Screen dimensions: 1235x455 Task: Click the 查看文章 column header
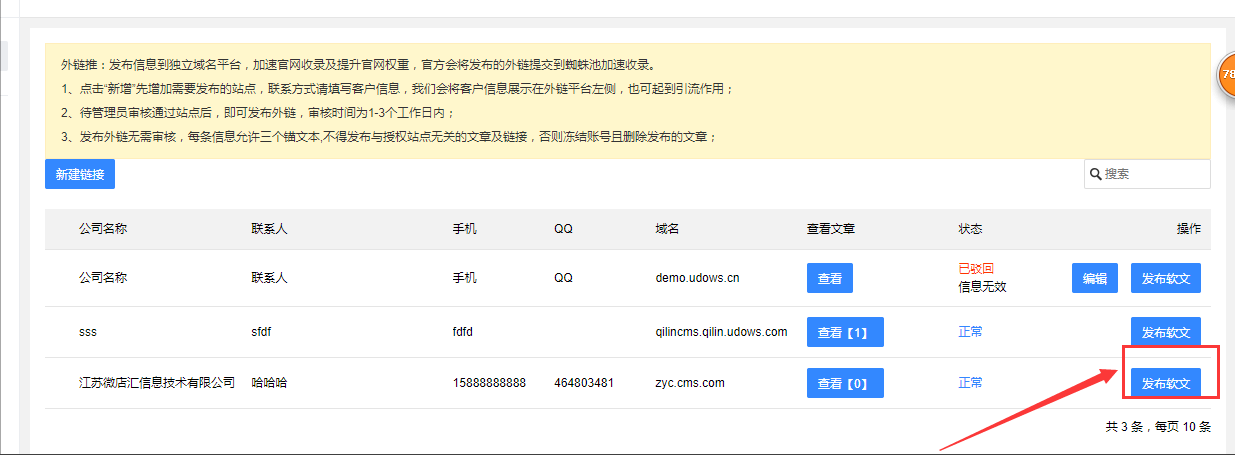830,229
